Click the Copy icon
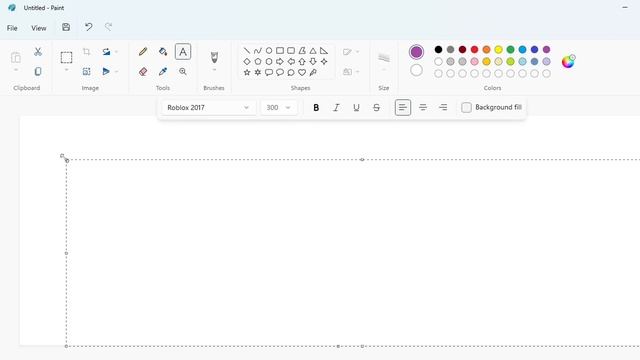This screenshot has width=640, height=360. coord(38,71)
